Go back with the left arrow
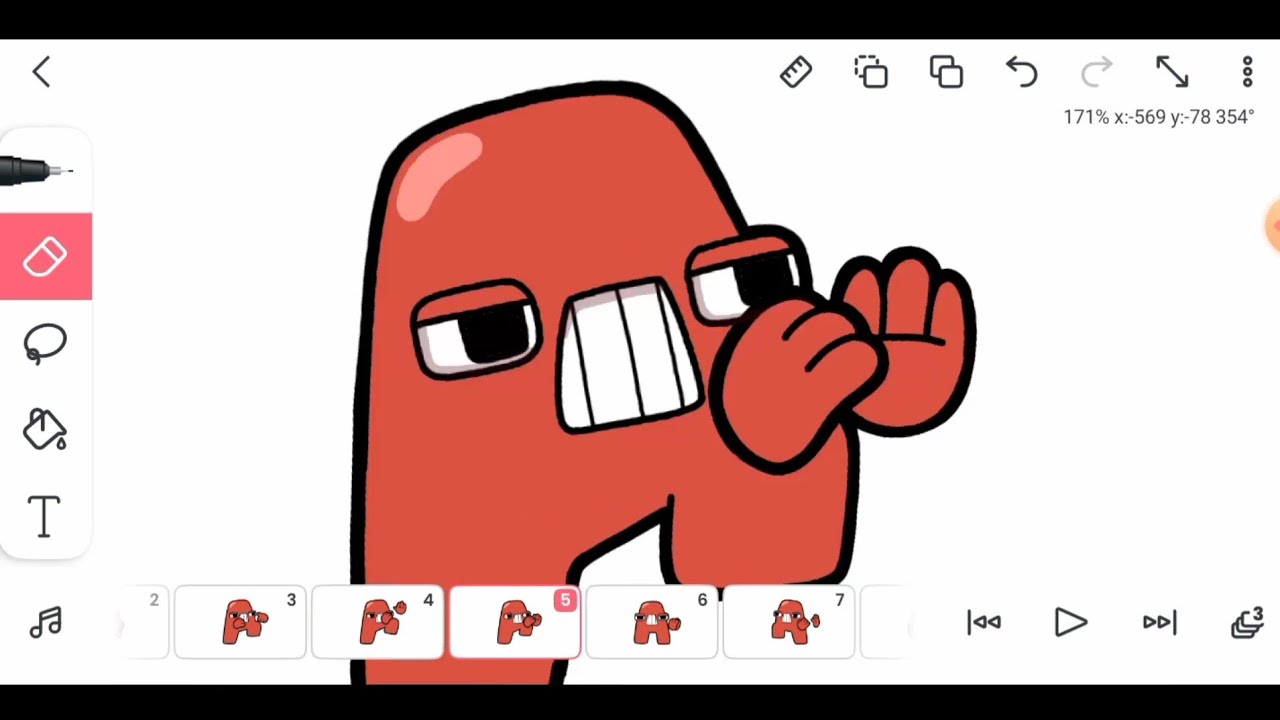This screenshot has width=1280, height=720. point(41,72)
